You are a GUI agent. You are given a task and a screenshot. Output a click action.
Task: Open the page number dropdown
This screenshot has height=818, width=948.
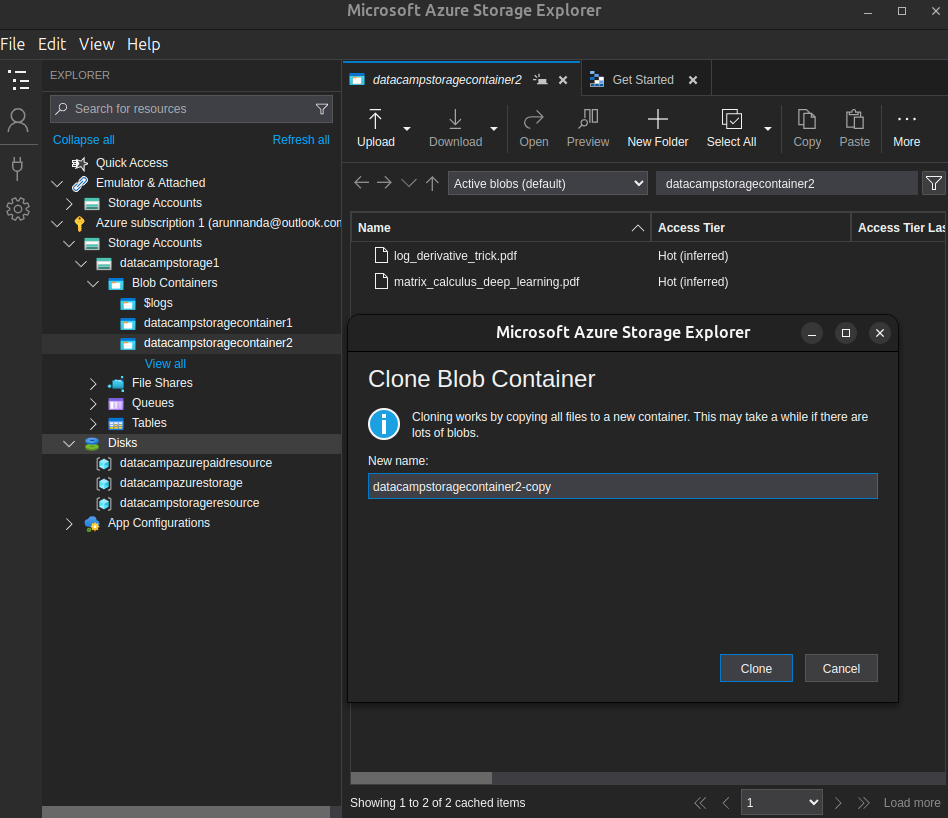(781, 802)
